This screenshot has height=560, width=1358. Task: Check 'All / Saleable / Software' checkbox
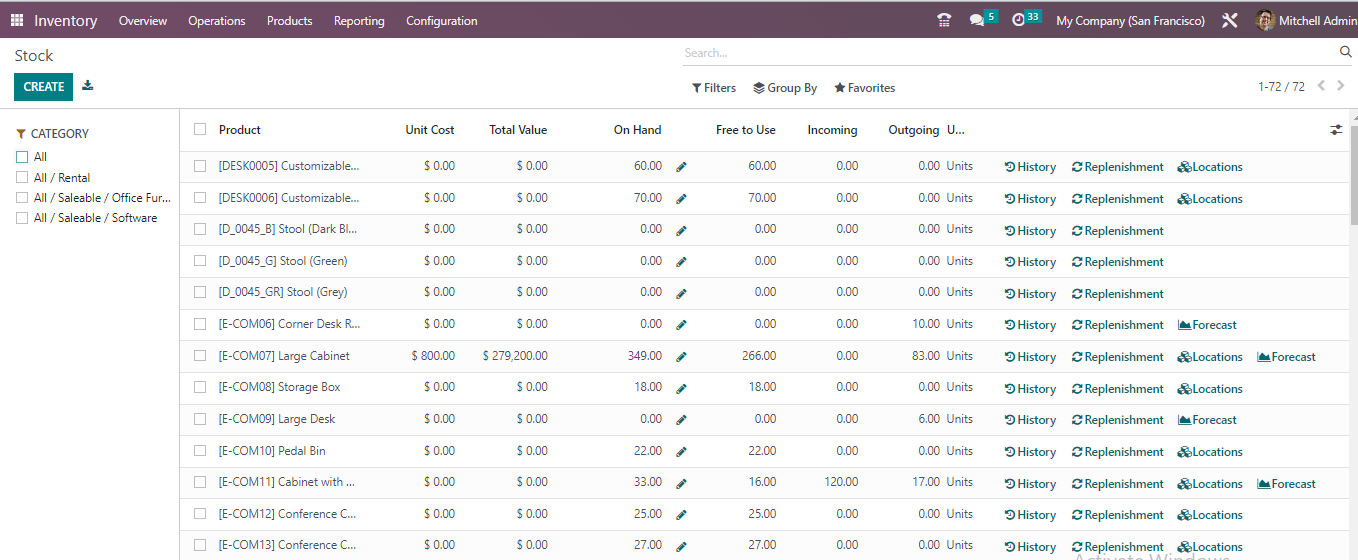tap(22, 217)
